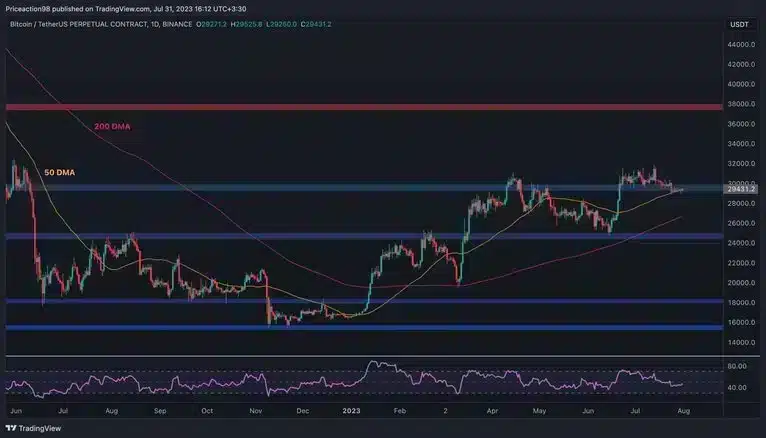Click the 80.00 level on the RSI scale
The height and width of the screenshot is (438, 766).
pos(737,367)
